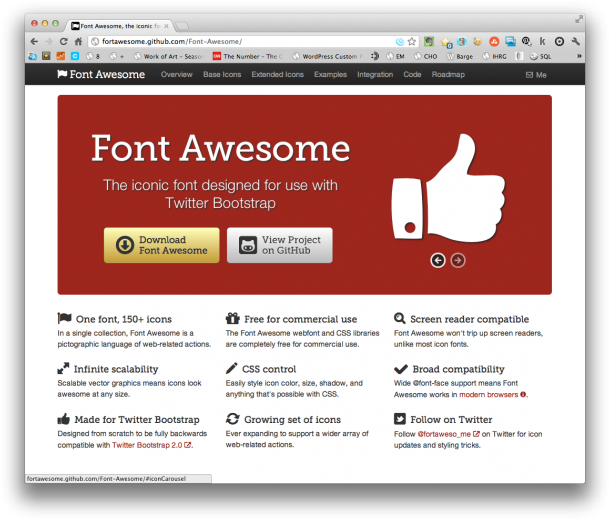This screenshot has width=609, height=519.
Task: Open the Integration nav item
Action: point(375,75)
